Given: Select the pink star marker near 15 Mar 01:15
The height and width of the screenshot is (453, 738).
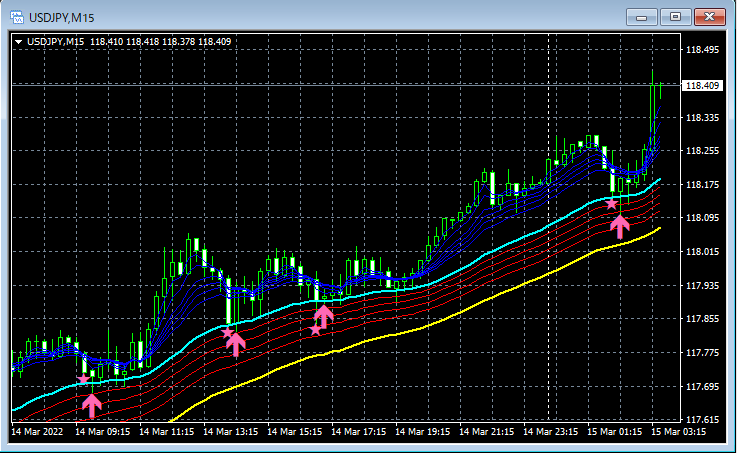Looking at the screenshot, I should pyautogui.click(x=611, y=204).
